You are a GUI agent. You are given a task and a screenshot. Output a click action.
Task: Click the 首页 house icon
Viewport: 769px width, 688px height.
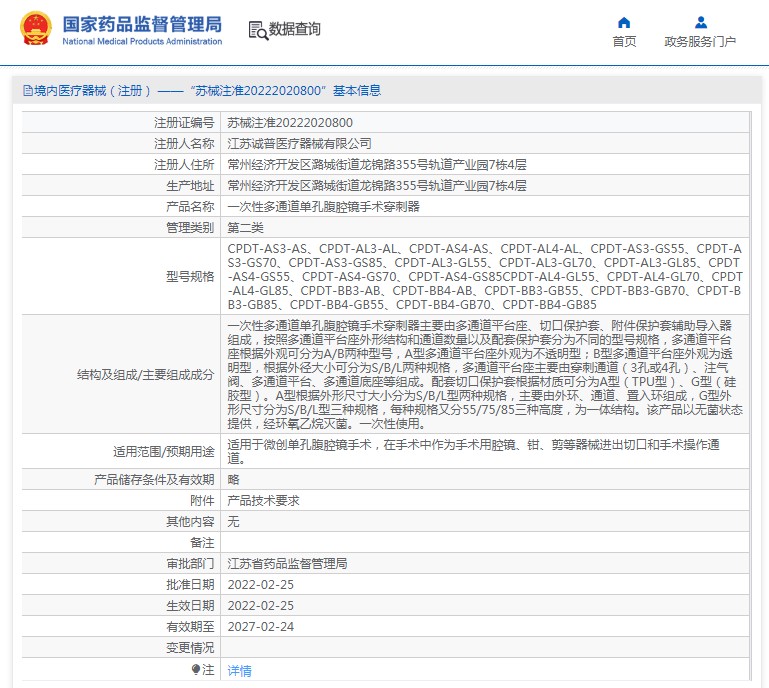point(624,22)
